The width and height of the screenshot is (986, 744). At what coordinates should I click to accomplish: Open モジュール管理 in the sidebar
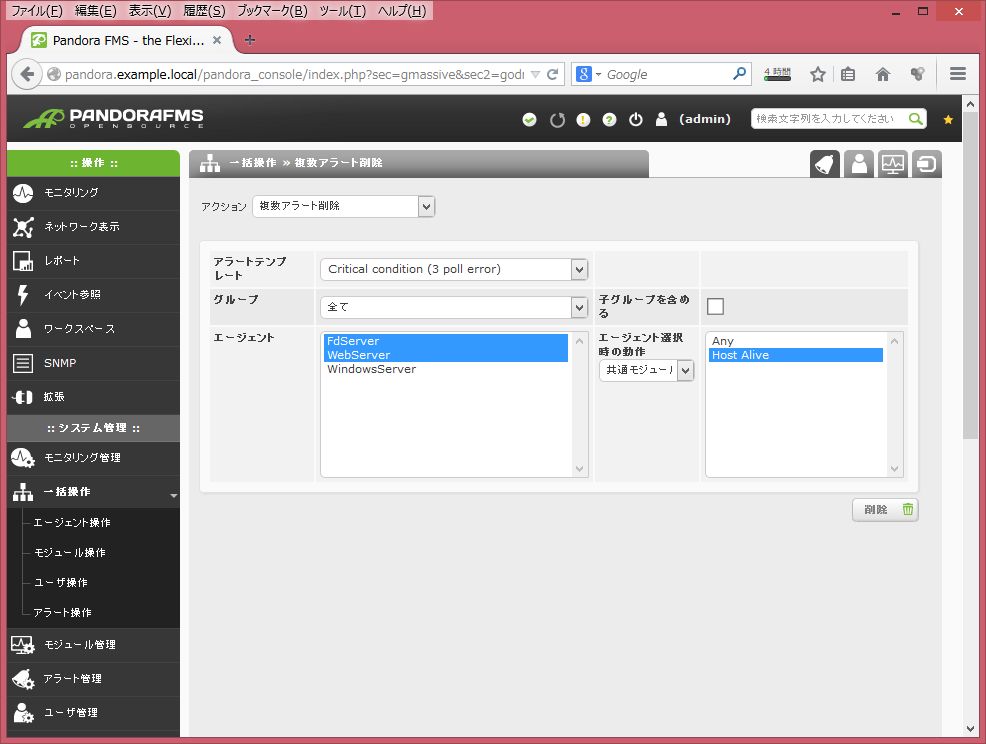(x=93, y=645)
